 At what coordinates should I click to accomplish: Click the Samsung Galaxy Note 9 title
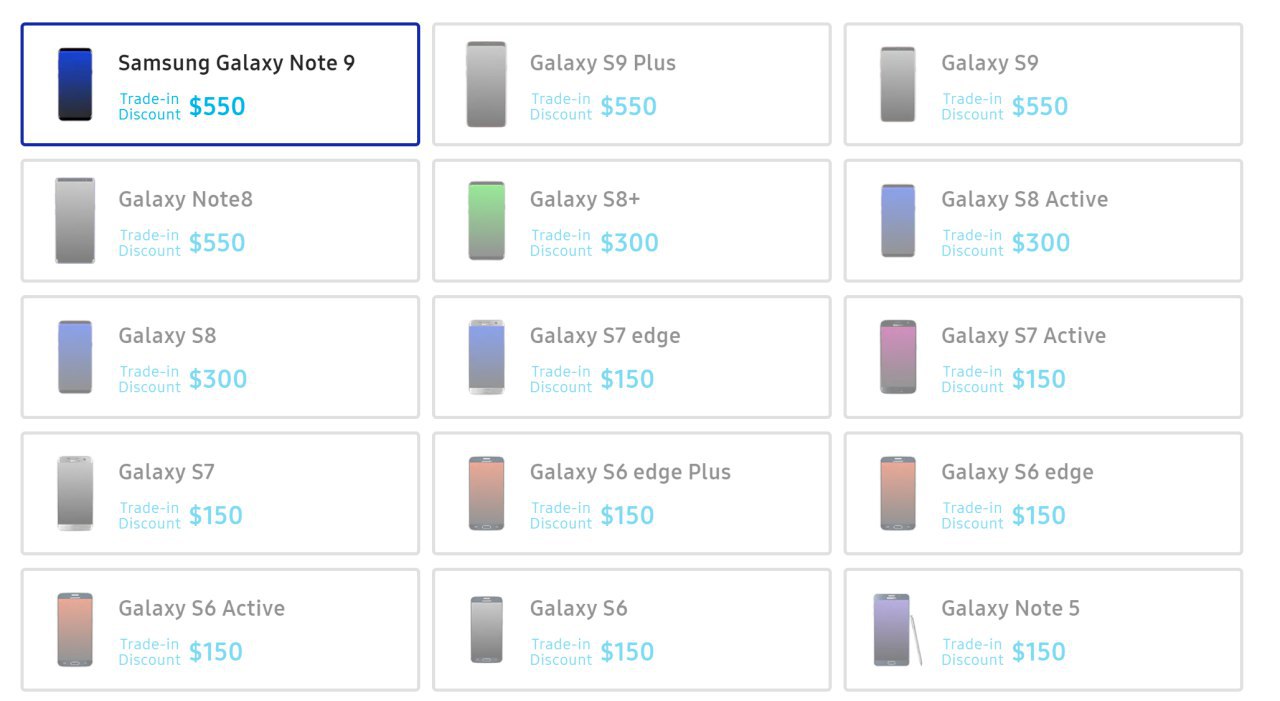point(236,63)
